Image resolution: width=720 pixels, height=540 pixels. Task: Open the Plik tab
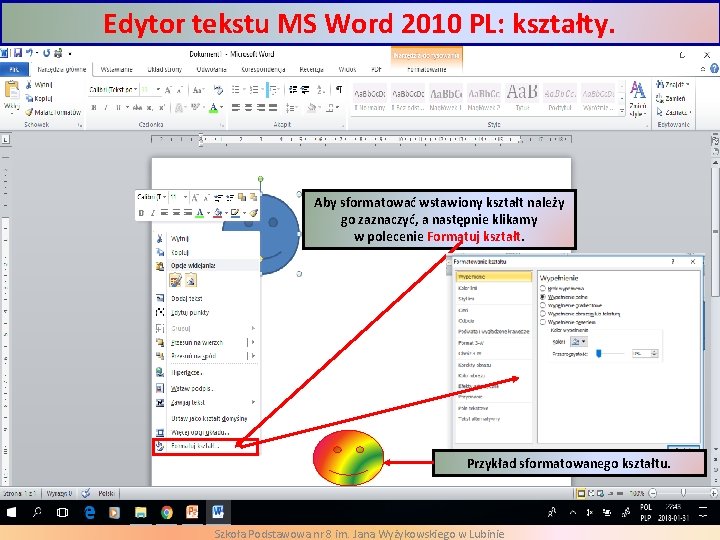click(14, 69)
